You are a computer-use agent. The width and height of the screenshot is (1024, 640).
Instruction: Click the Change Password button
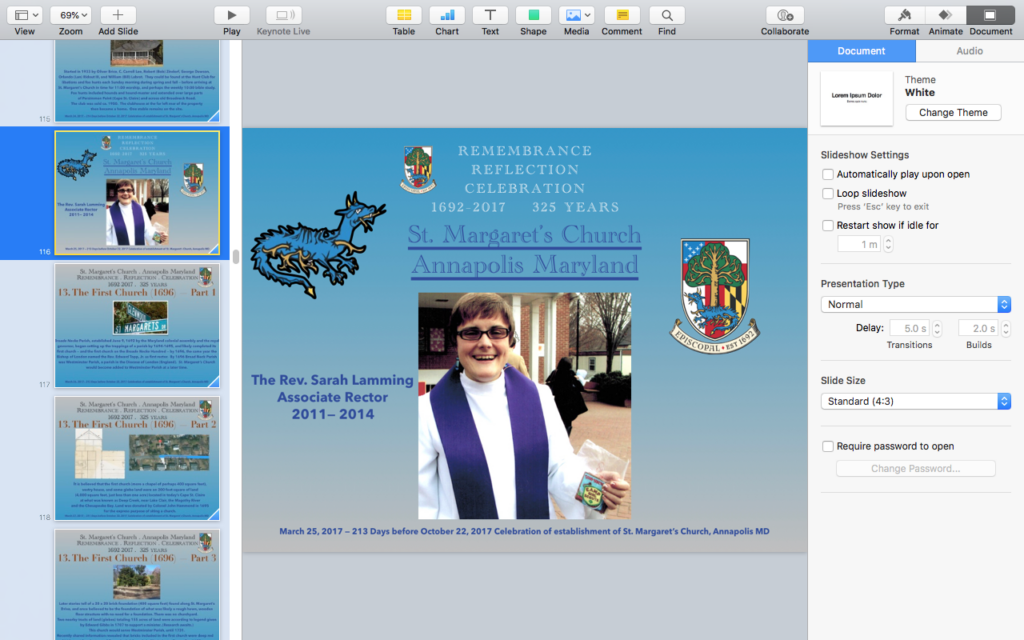pos(916,468)
